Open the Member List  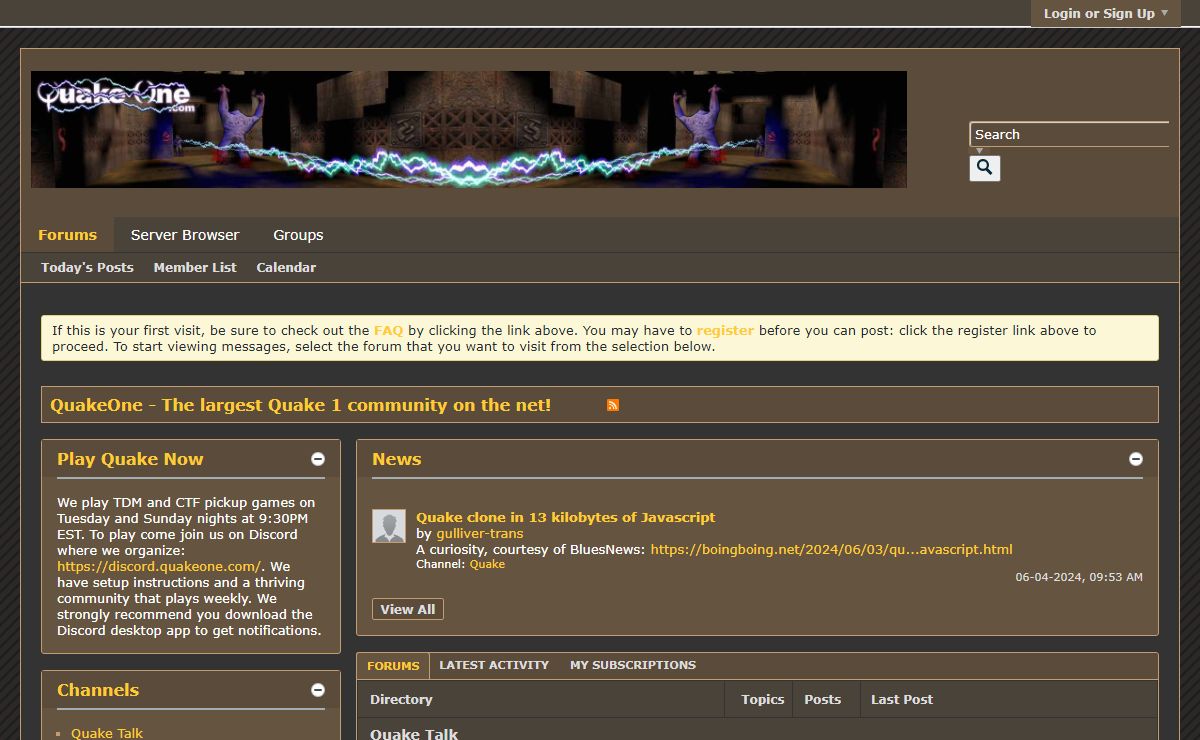(x=195, y=267)
